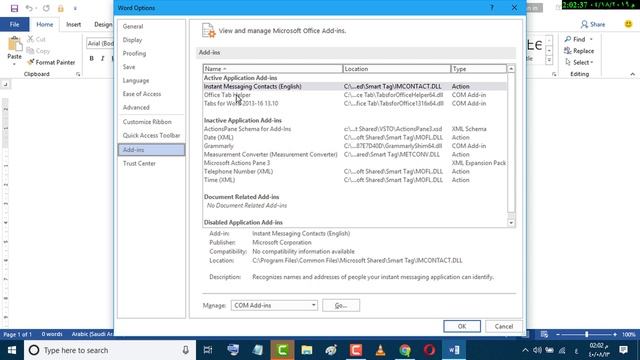The image size is (640, 360).
Task: Open VLC media player from taskbar
Action: (x=380, y=350)
